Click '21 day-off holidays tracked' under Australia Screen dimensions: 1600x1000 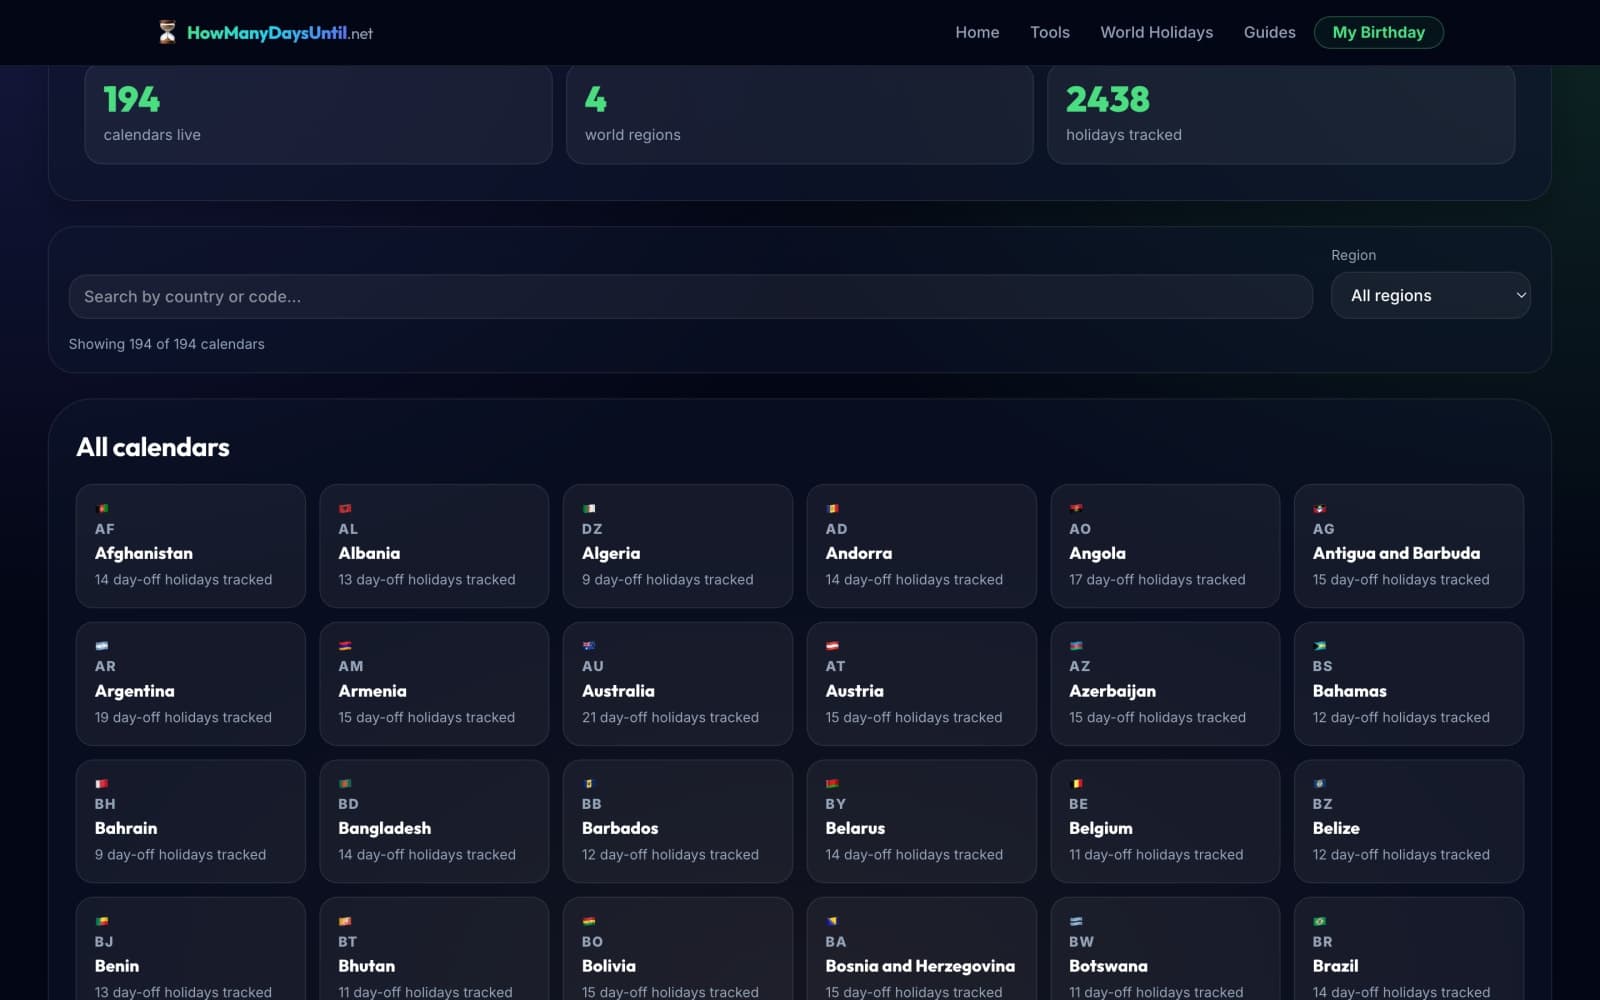click(670, 717)
